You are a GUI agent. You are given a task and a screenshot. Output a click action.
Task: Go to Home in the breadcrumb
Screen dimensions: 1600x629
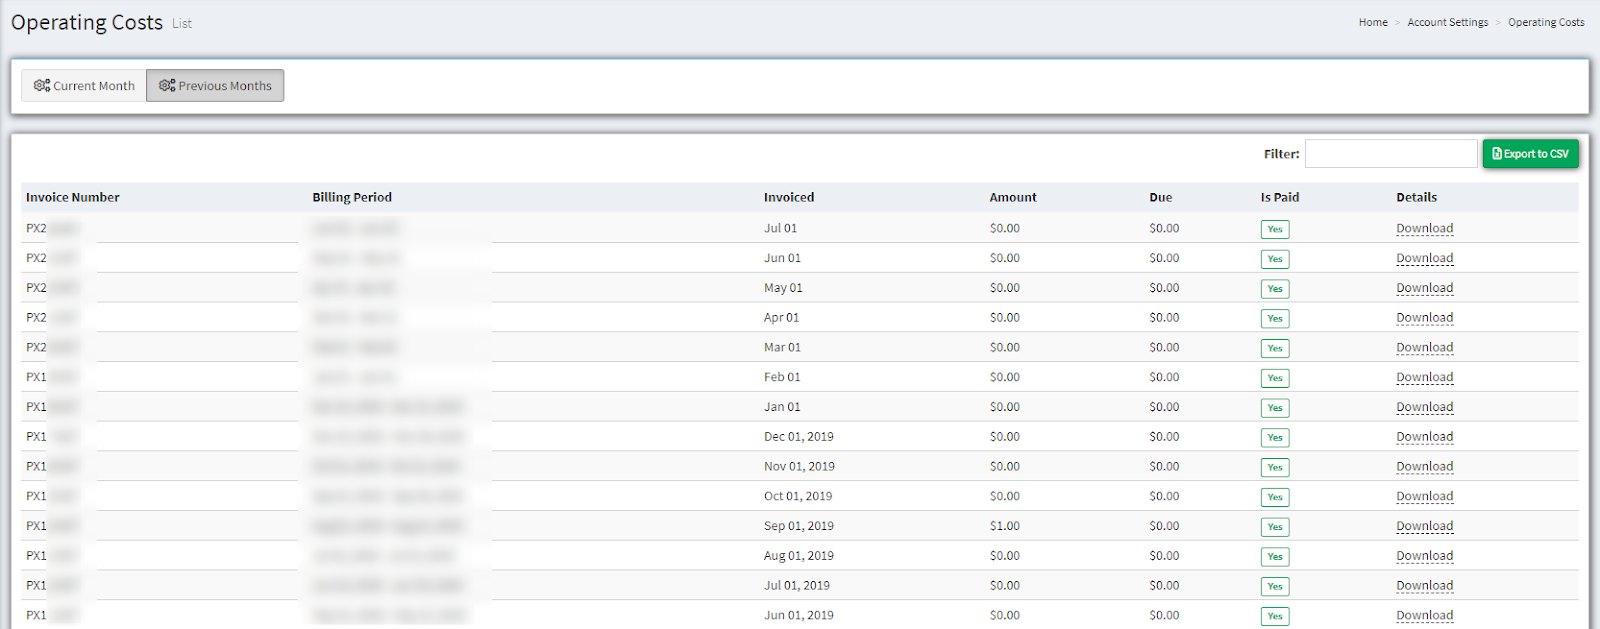pyautogui.click(x=1372, y=22)
